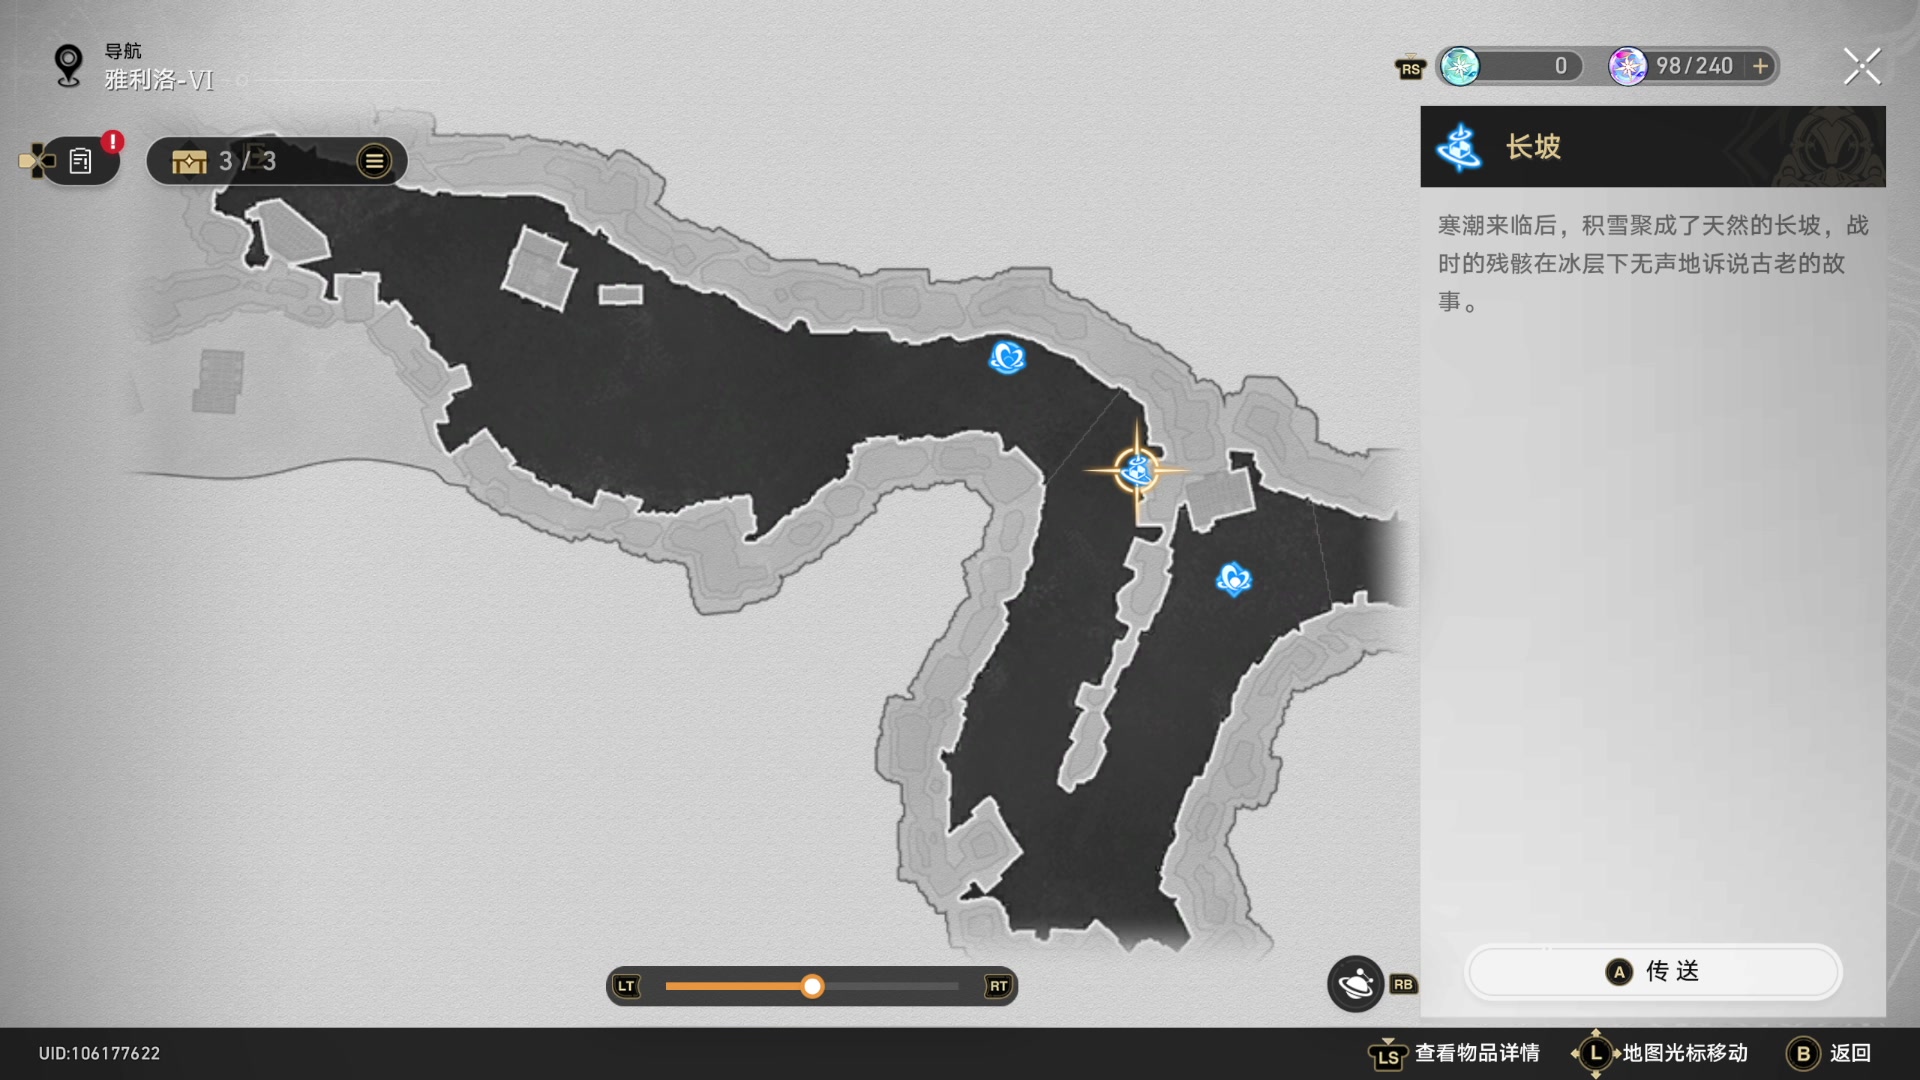Click the selected space anchor on map

pos(1137,470)
